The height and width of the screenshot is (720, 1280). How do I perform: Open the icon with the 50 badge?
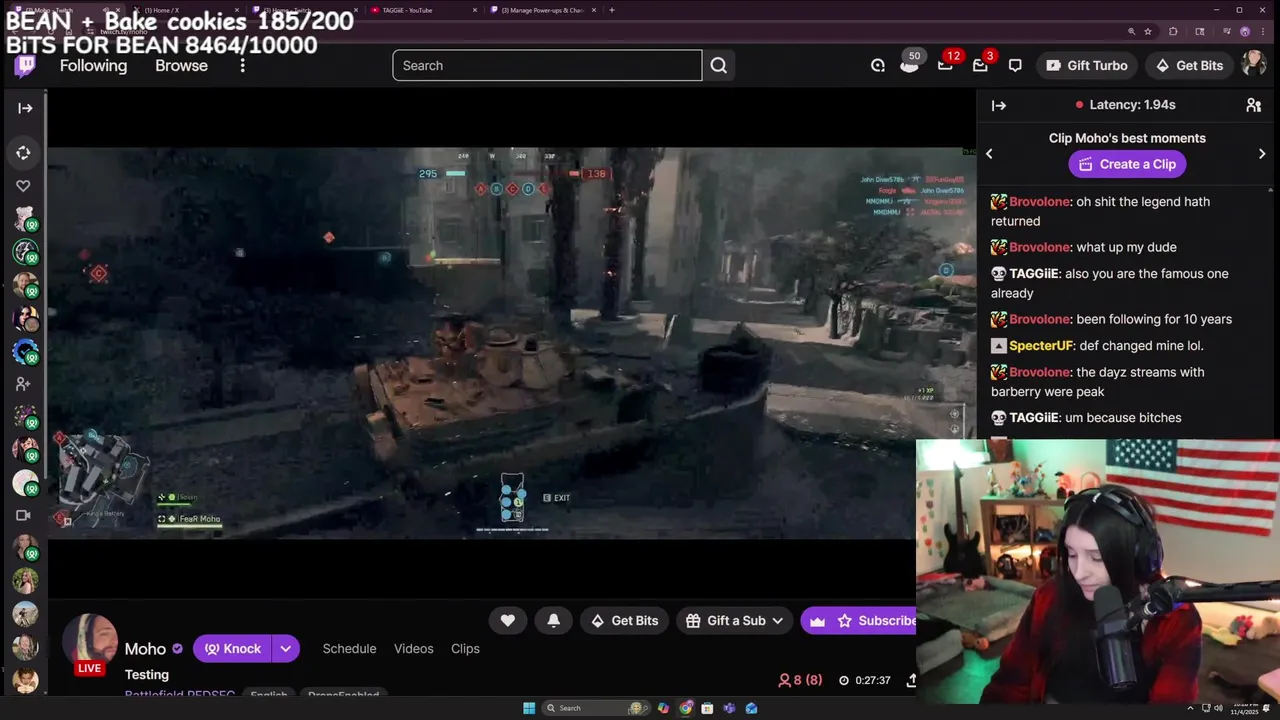(910, 65)
